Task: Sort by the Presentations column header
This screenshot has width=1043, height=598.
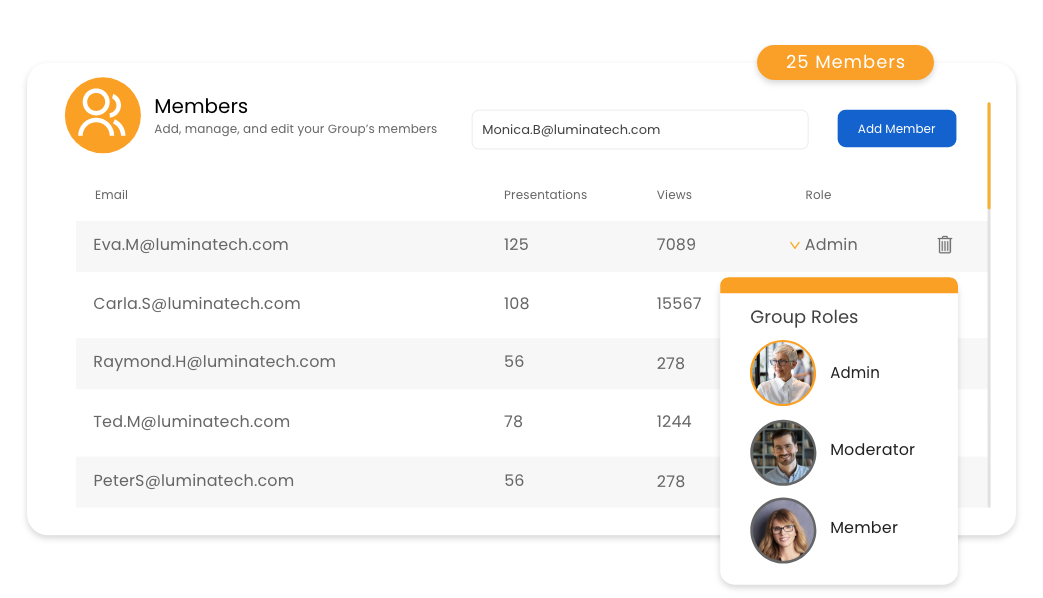Action: 545,195
